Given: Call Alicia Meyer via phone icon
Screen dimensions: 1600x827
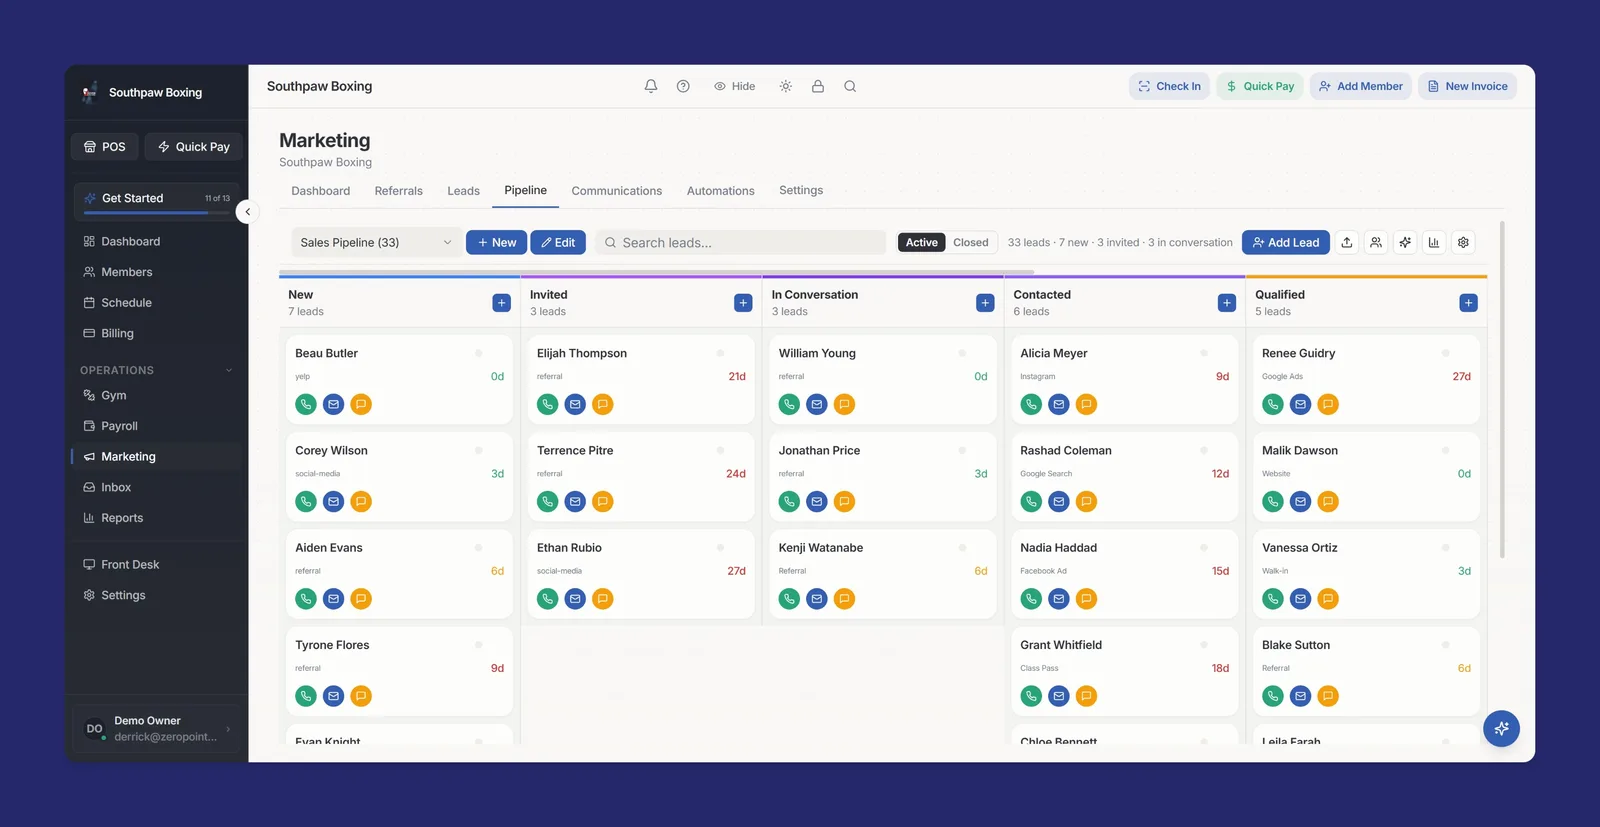Looking at the screenshot, I should click(1031, 404).
